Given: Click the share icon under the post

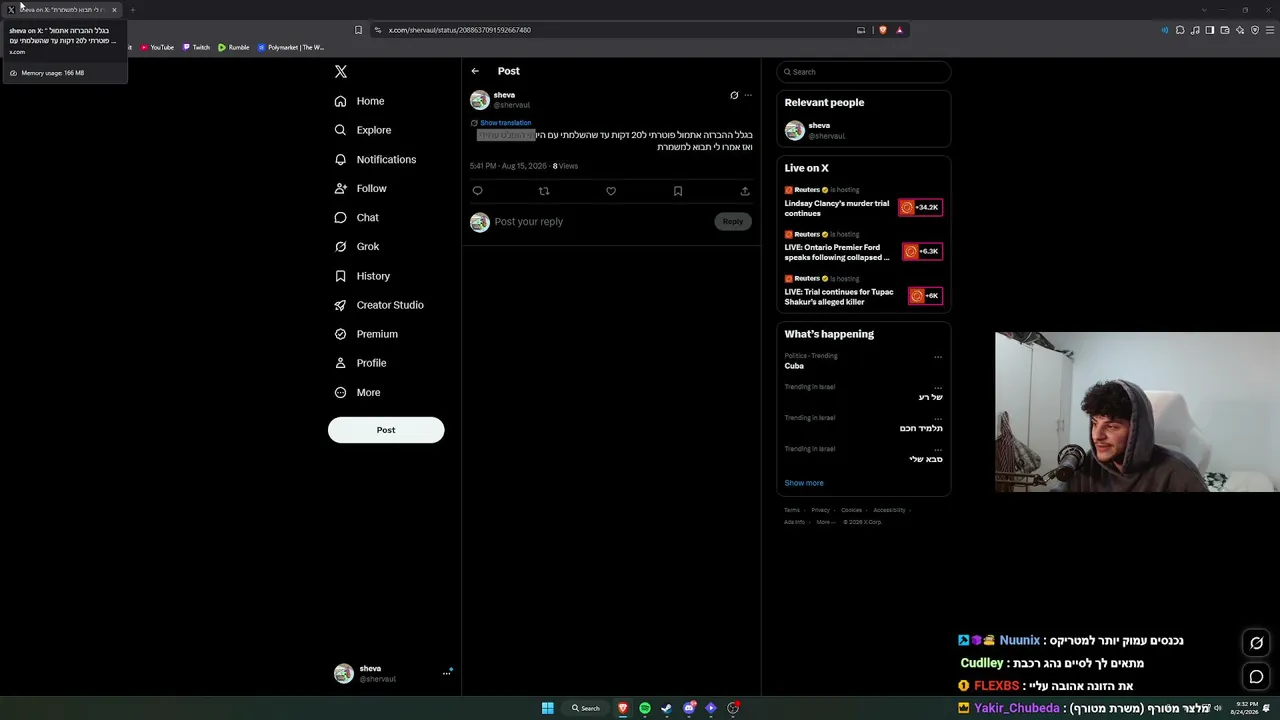Looking at the screenshot, I should tap(745, 191).
